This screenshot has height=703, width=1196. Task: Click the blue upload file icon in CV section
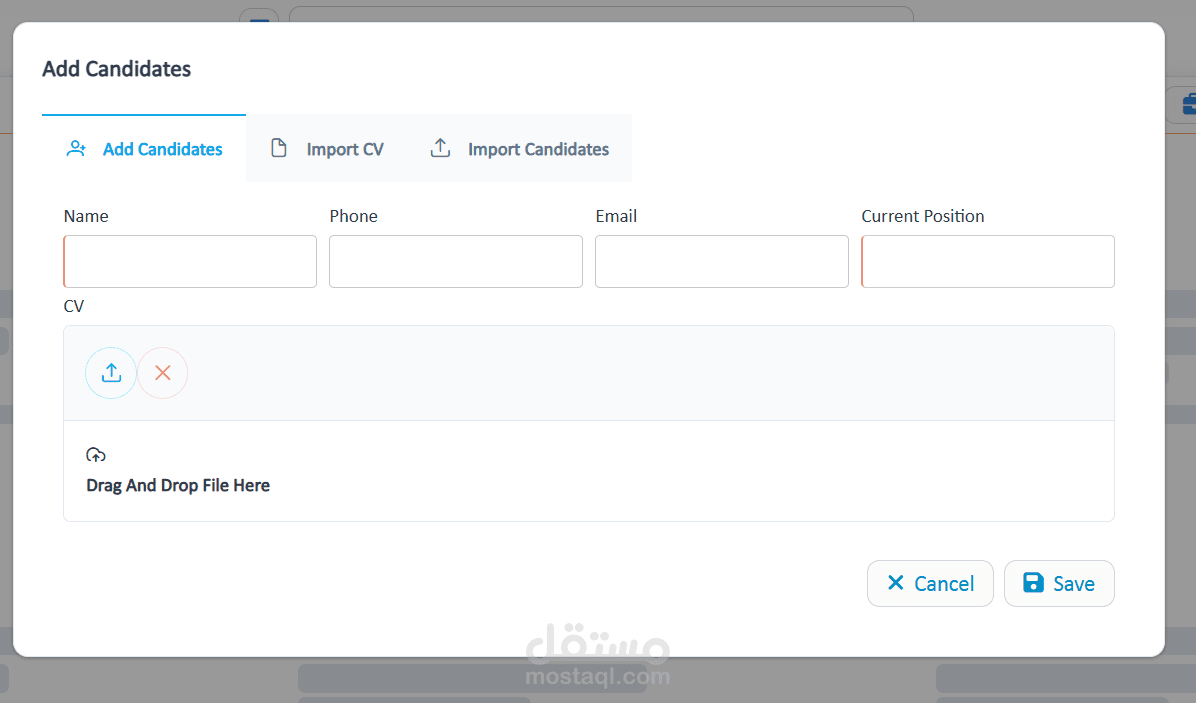110,372
